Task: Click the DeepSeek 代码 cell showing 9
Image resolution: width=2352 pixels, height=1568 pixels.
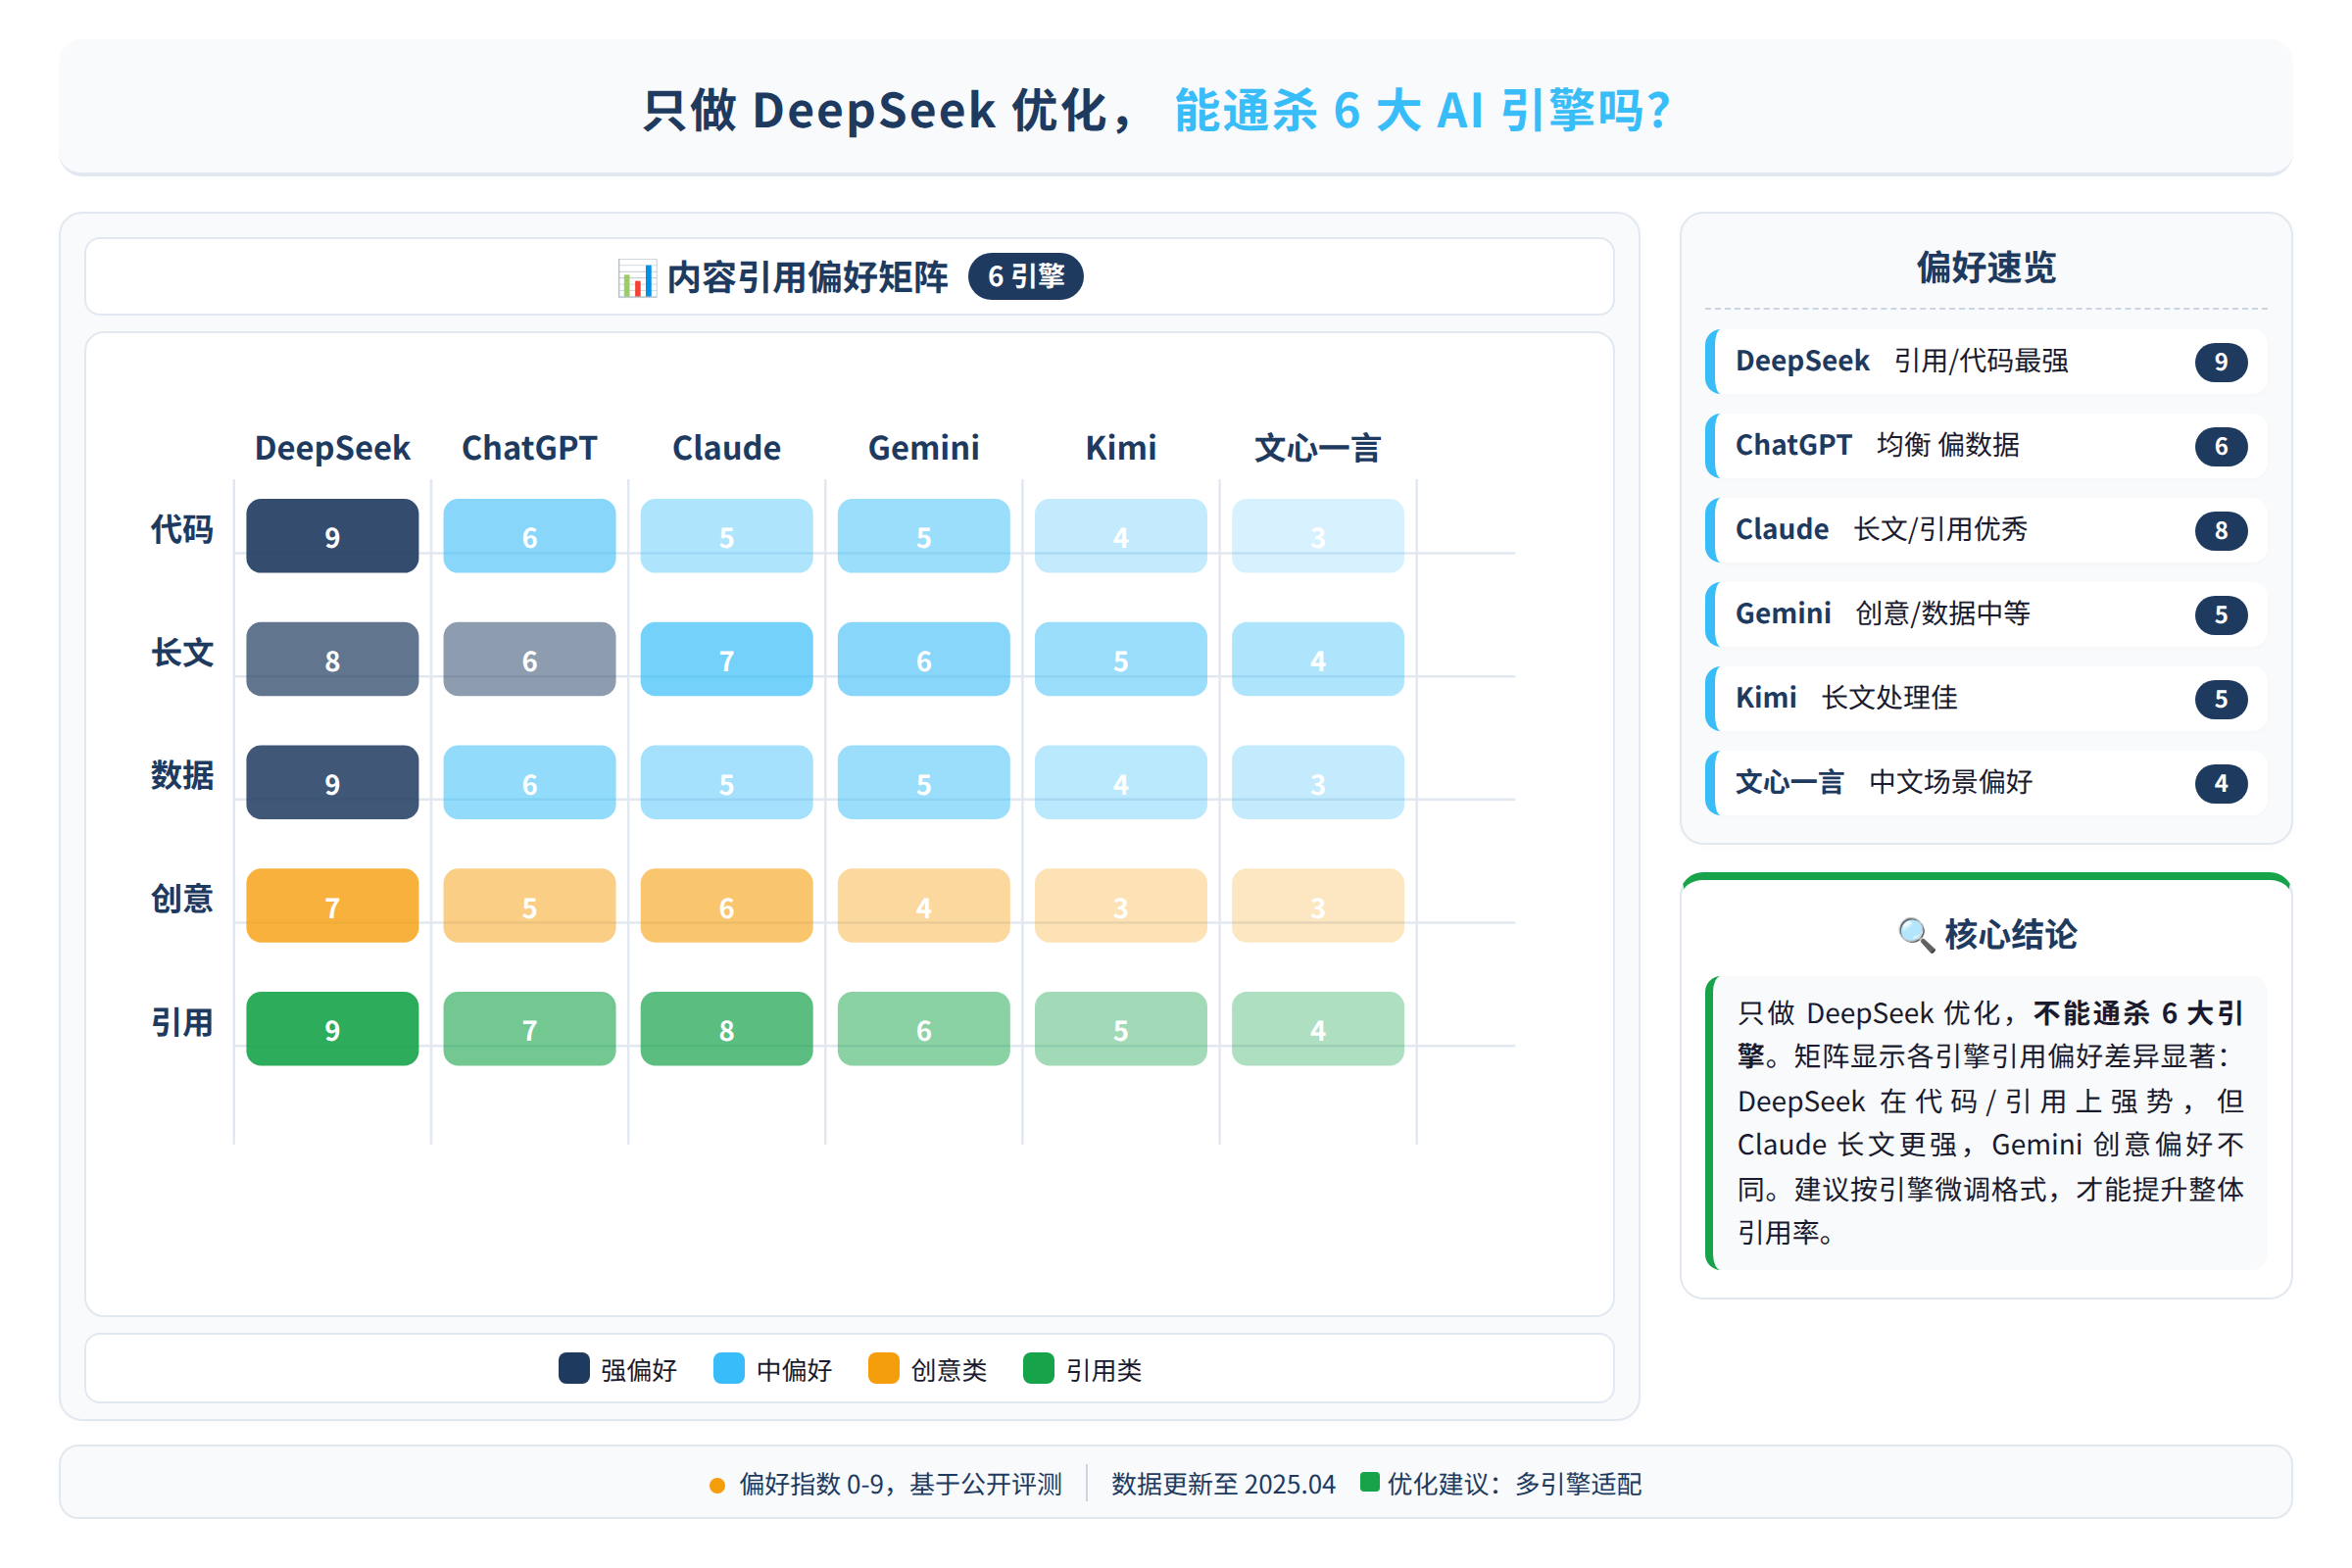Action: click(x=332, y=536)
